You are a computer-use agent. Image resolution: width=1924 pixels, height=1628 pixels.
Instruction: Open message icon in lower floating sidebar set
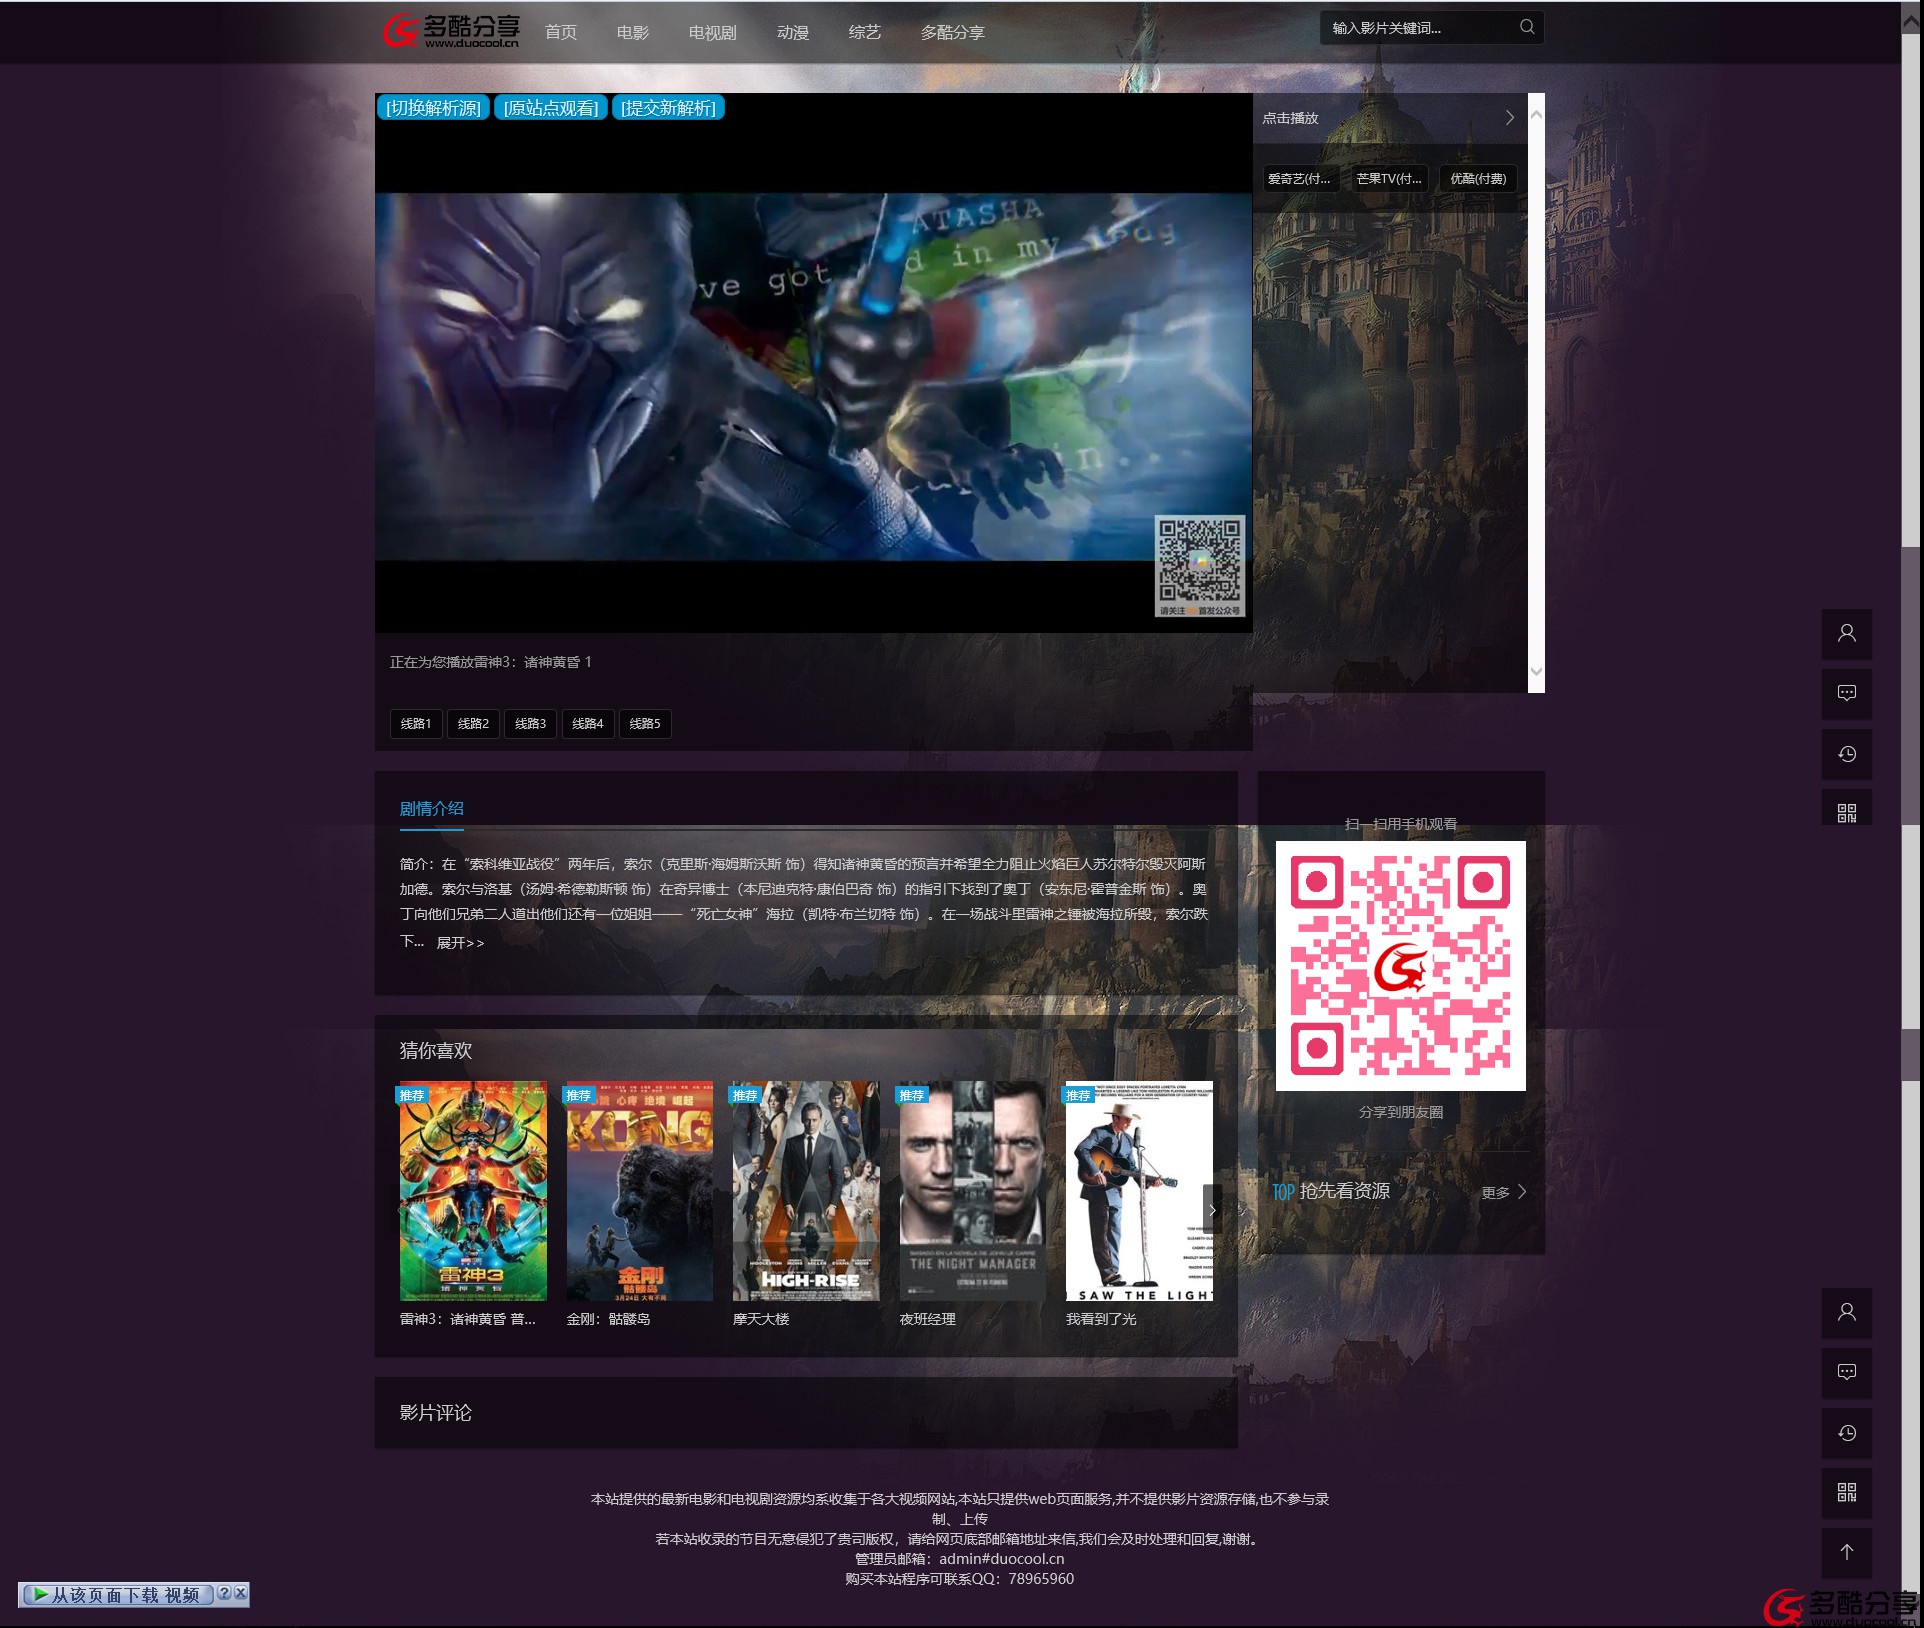(1846, 1372)
